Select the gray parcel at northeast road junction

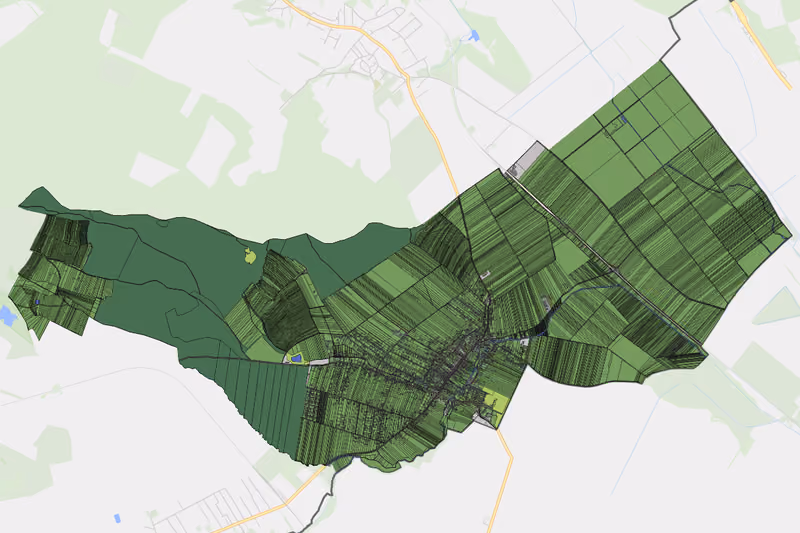(x=527, y=159)
